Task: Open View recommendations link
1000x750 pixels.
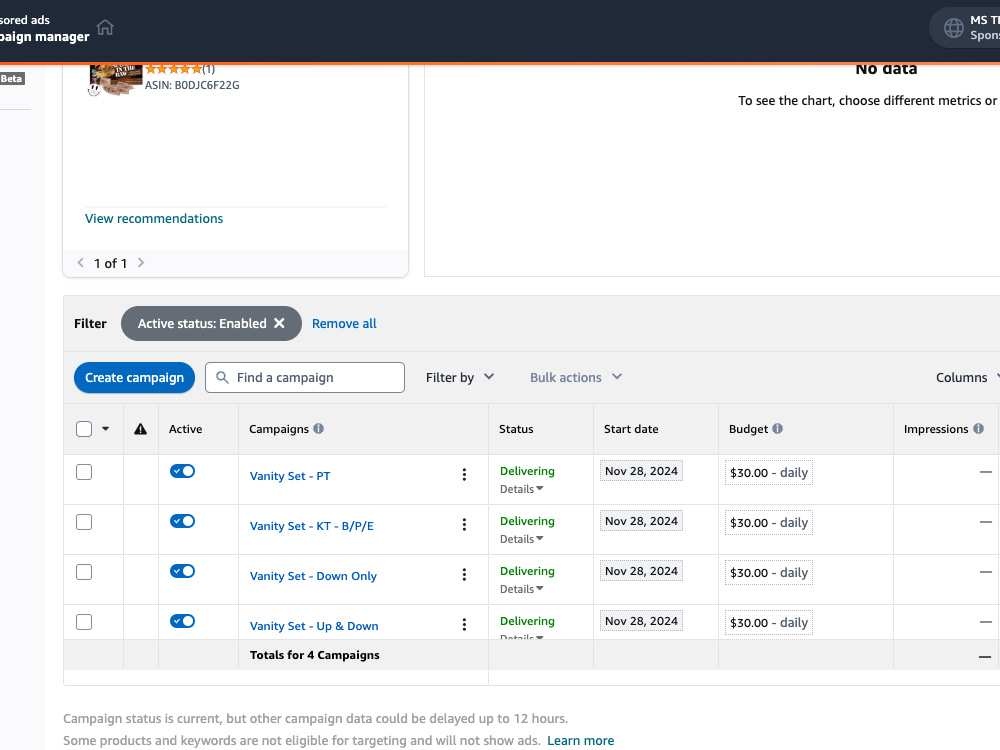Action: click(x=154, y=218)
